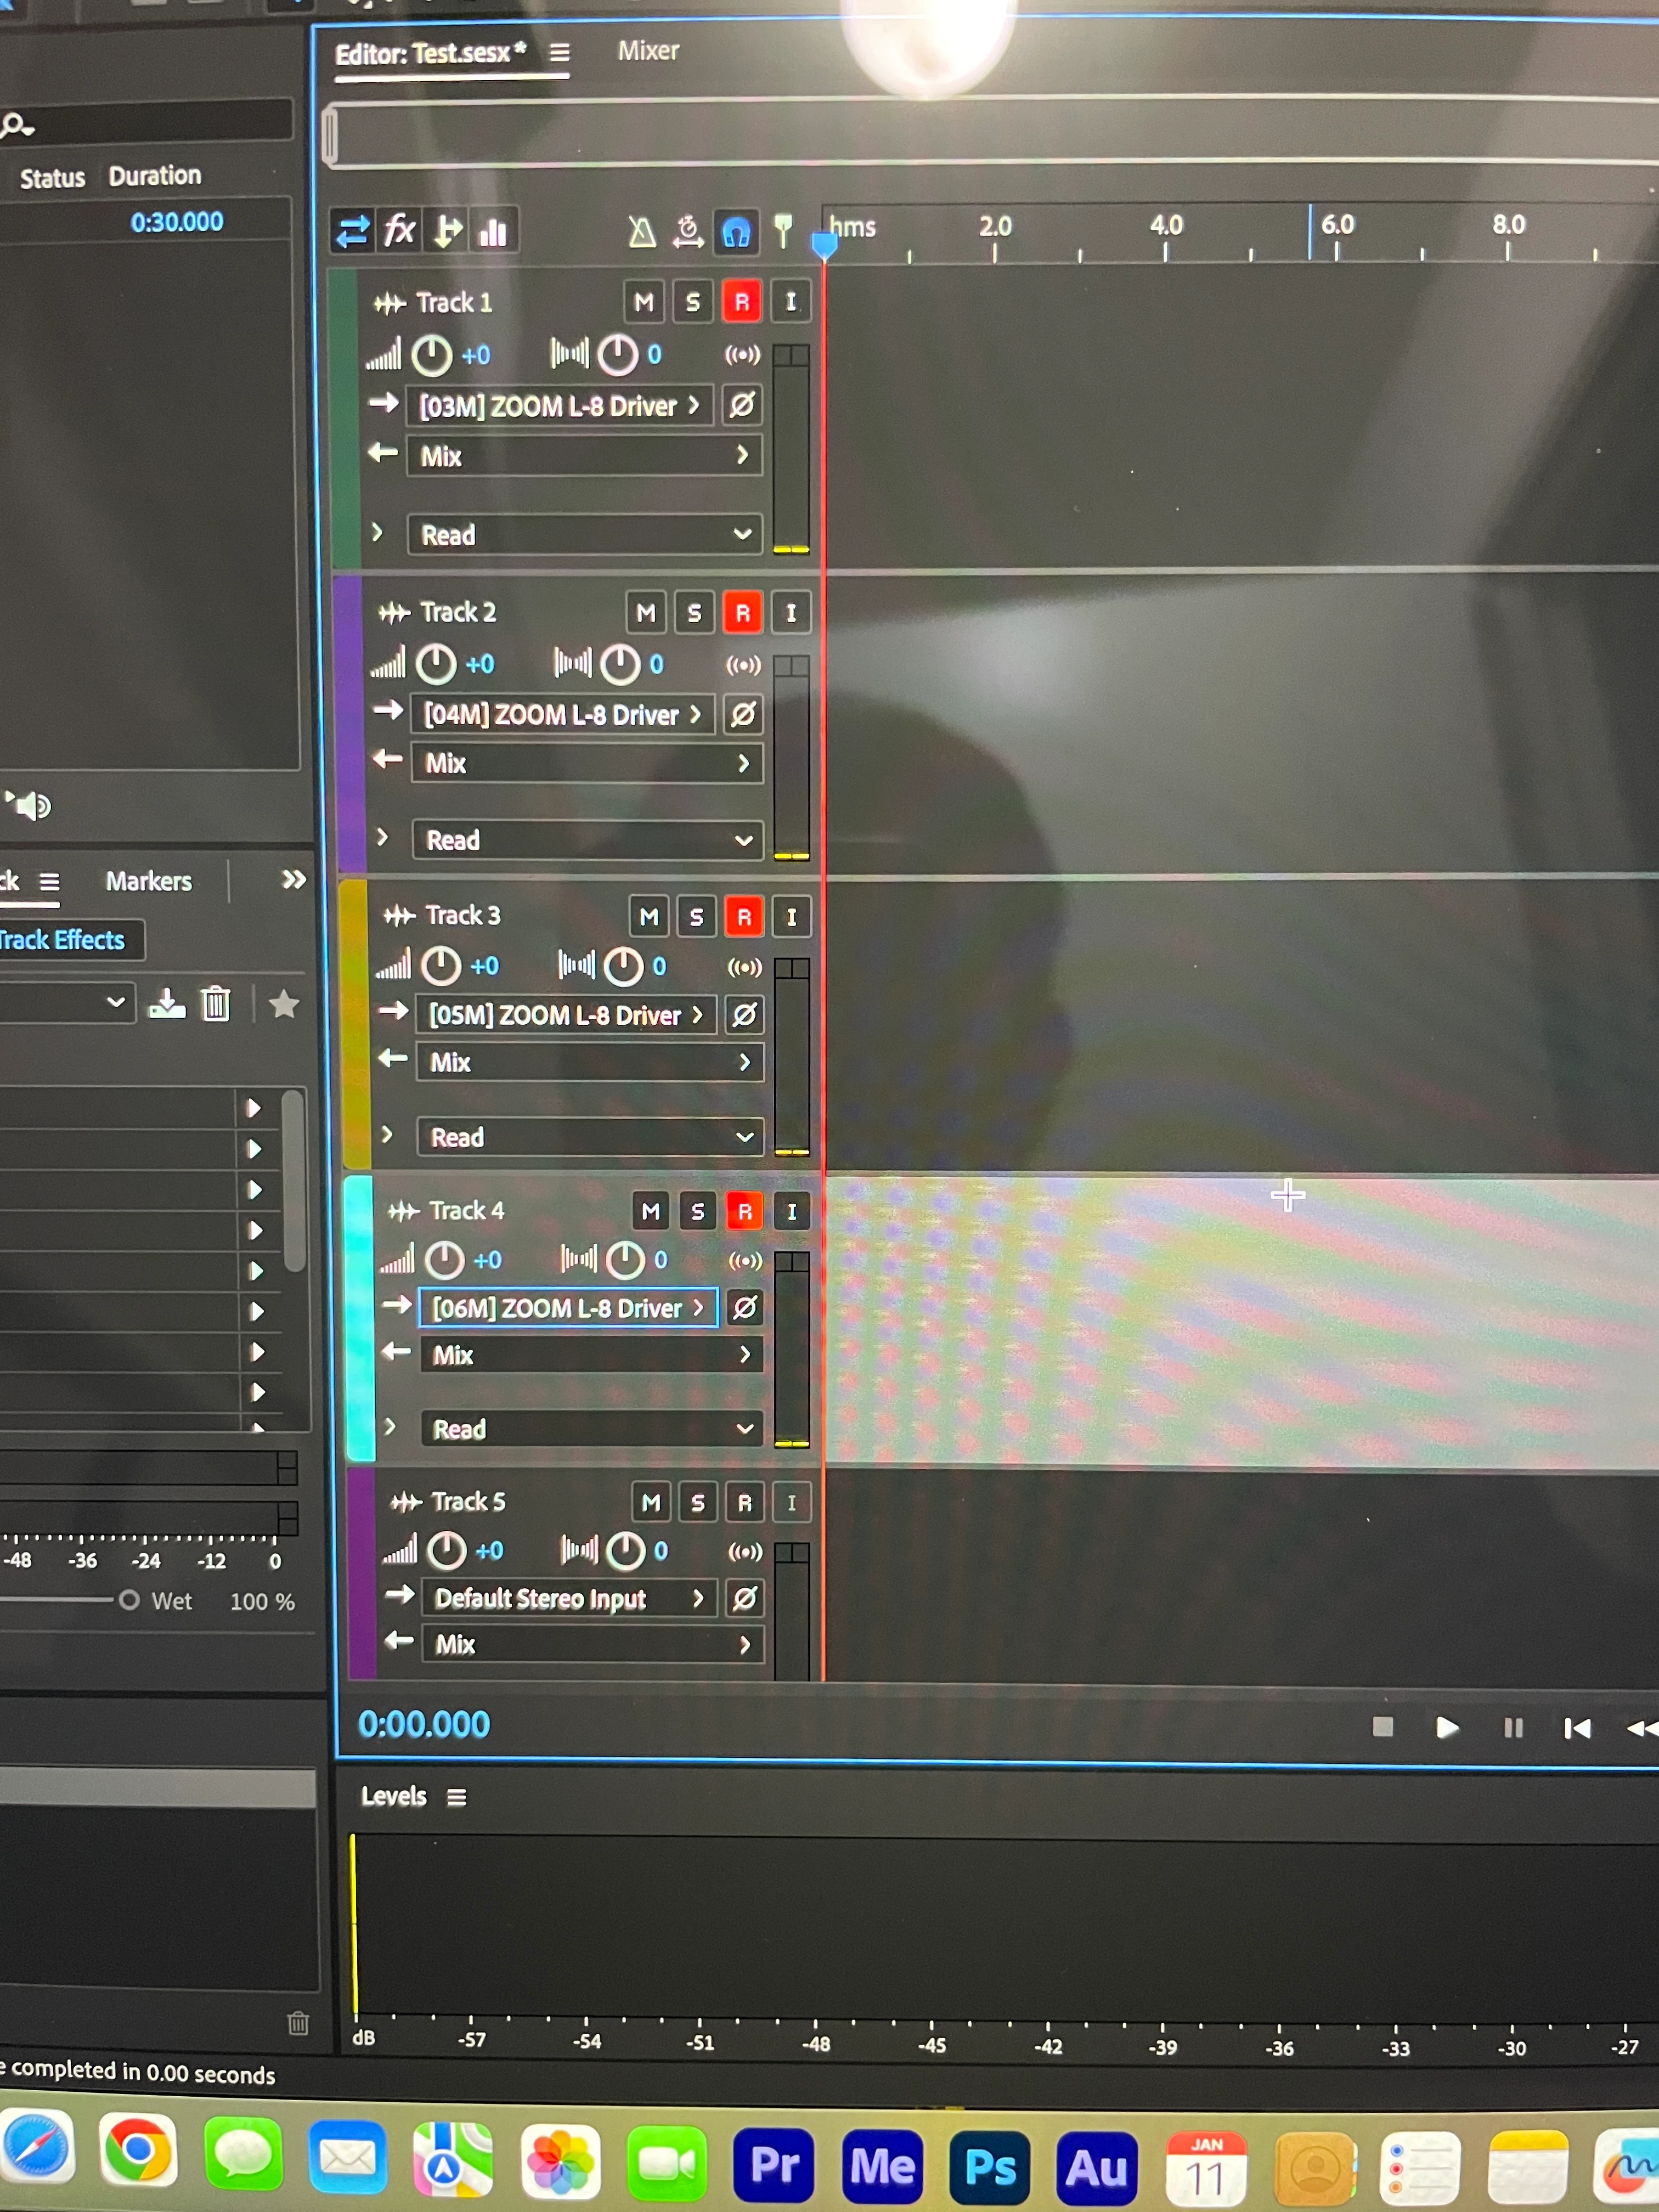
Task: Solo Track 3 with S button
Action: [x=697, y=916]
